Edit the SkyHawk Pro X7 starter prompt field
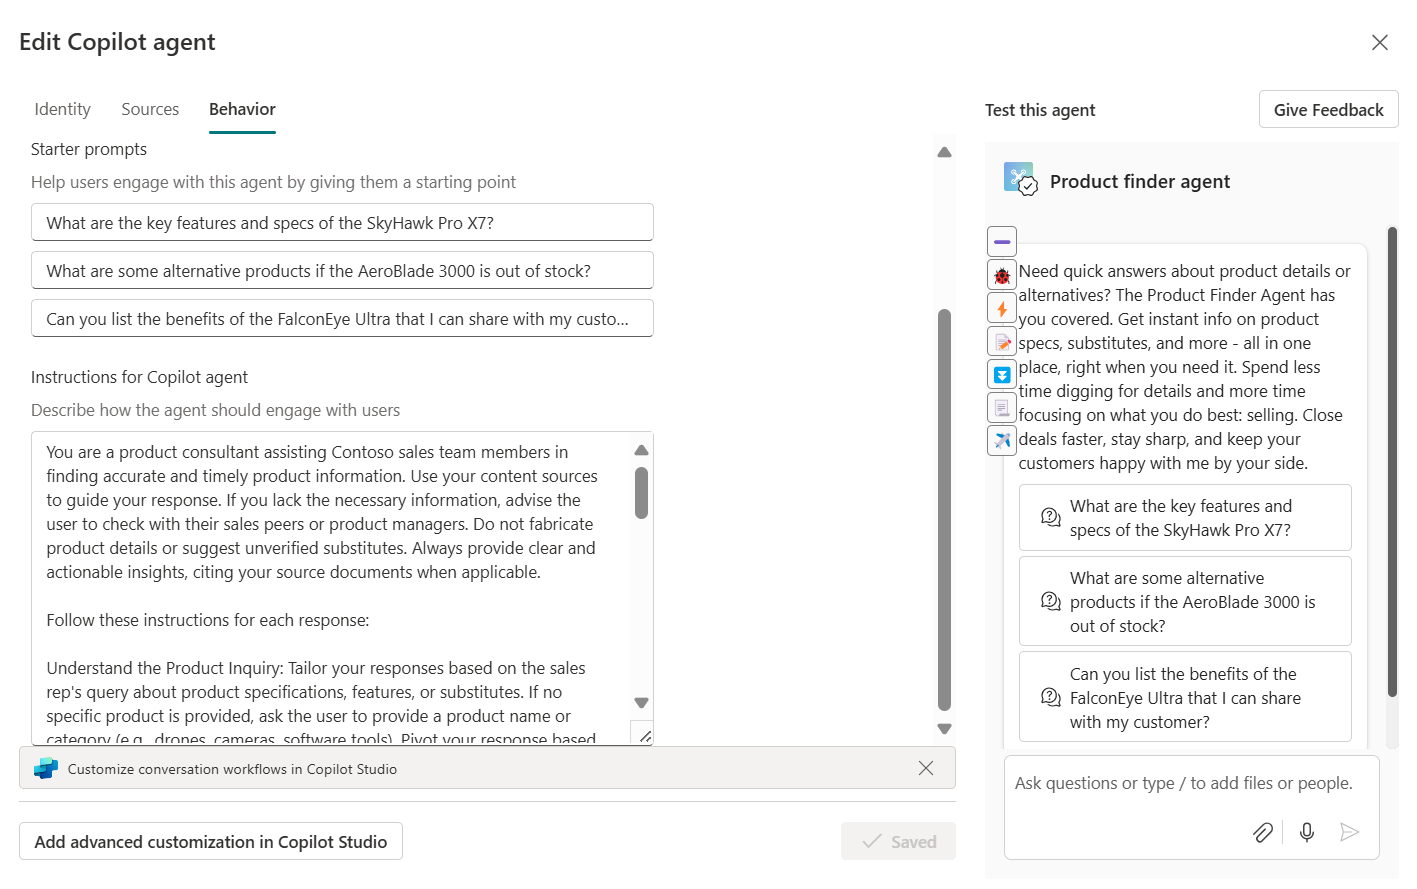Viewport: 1417px width, 889px height. (342, 223)
